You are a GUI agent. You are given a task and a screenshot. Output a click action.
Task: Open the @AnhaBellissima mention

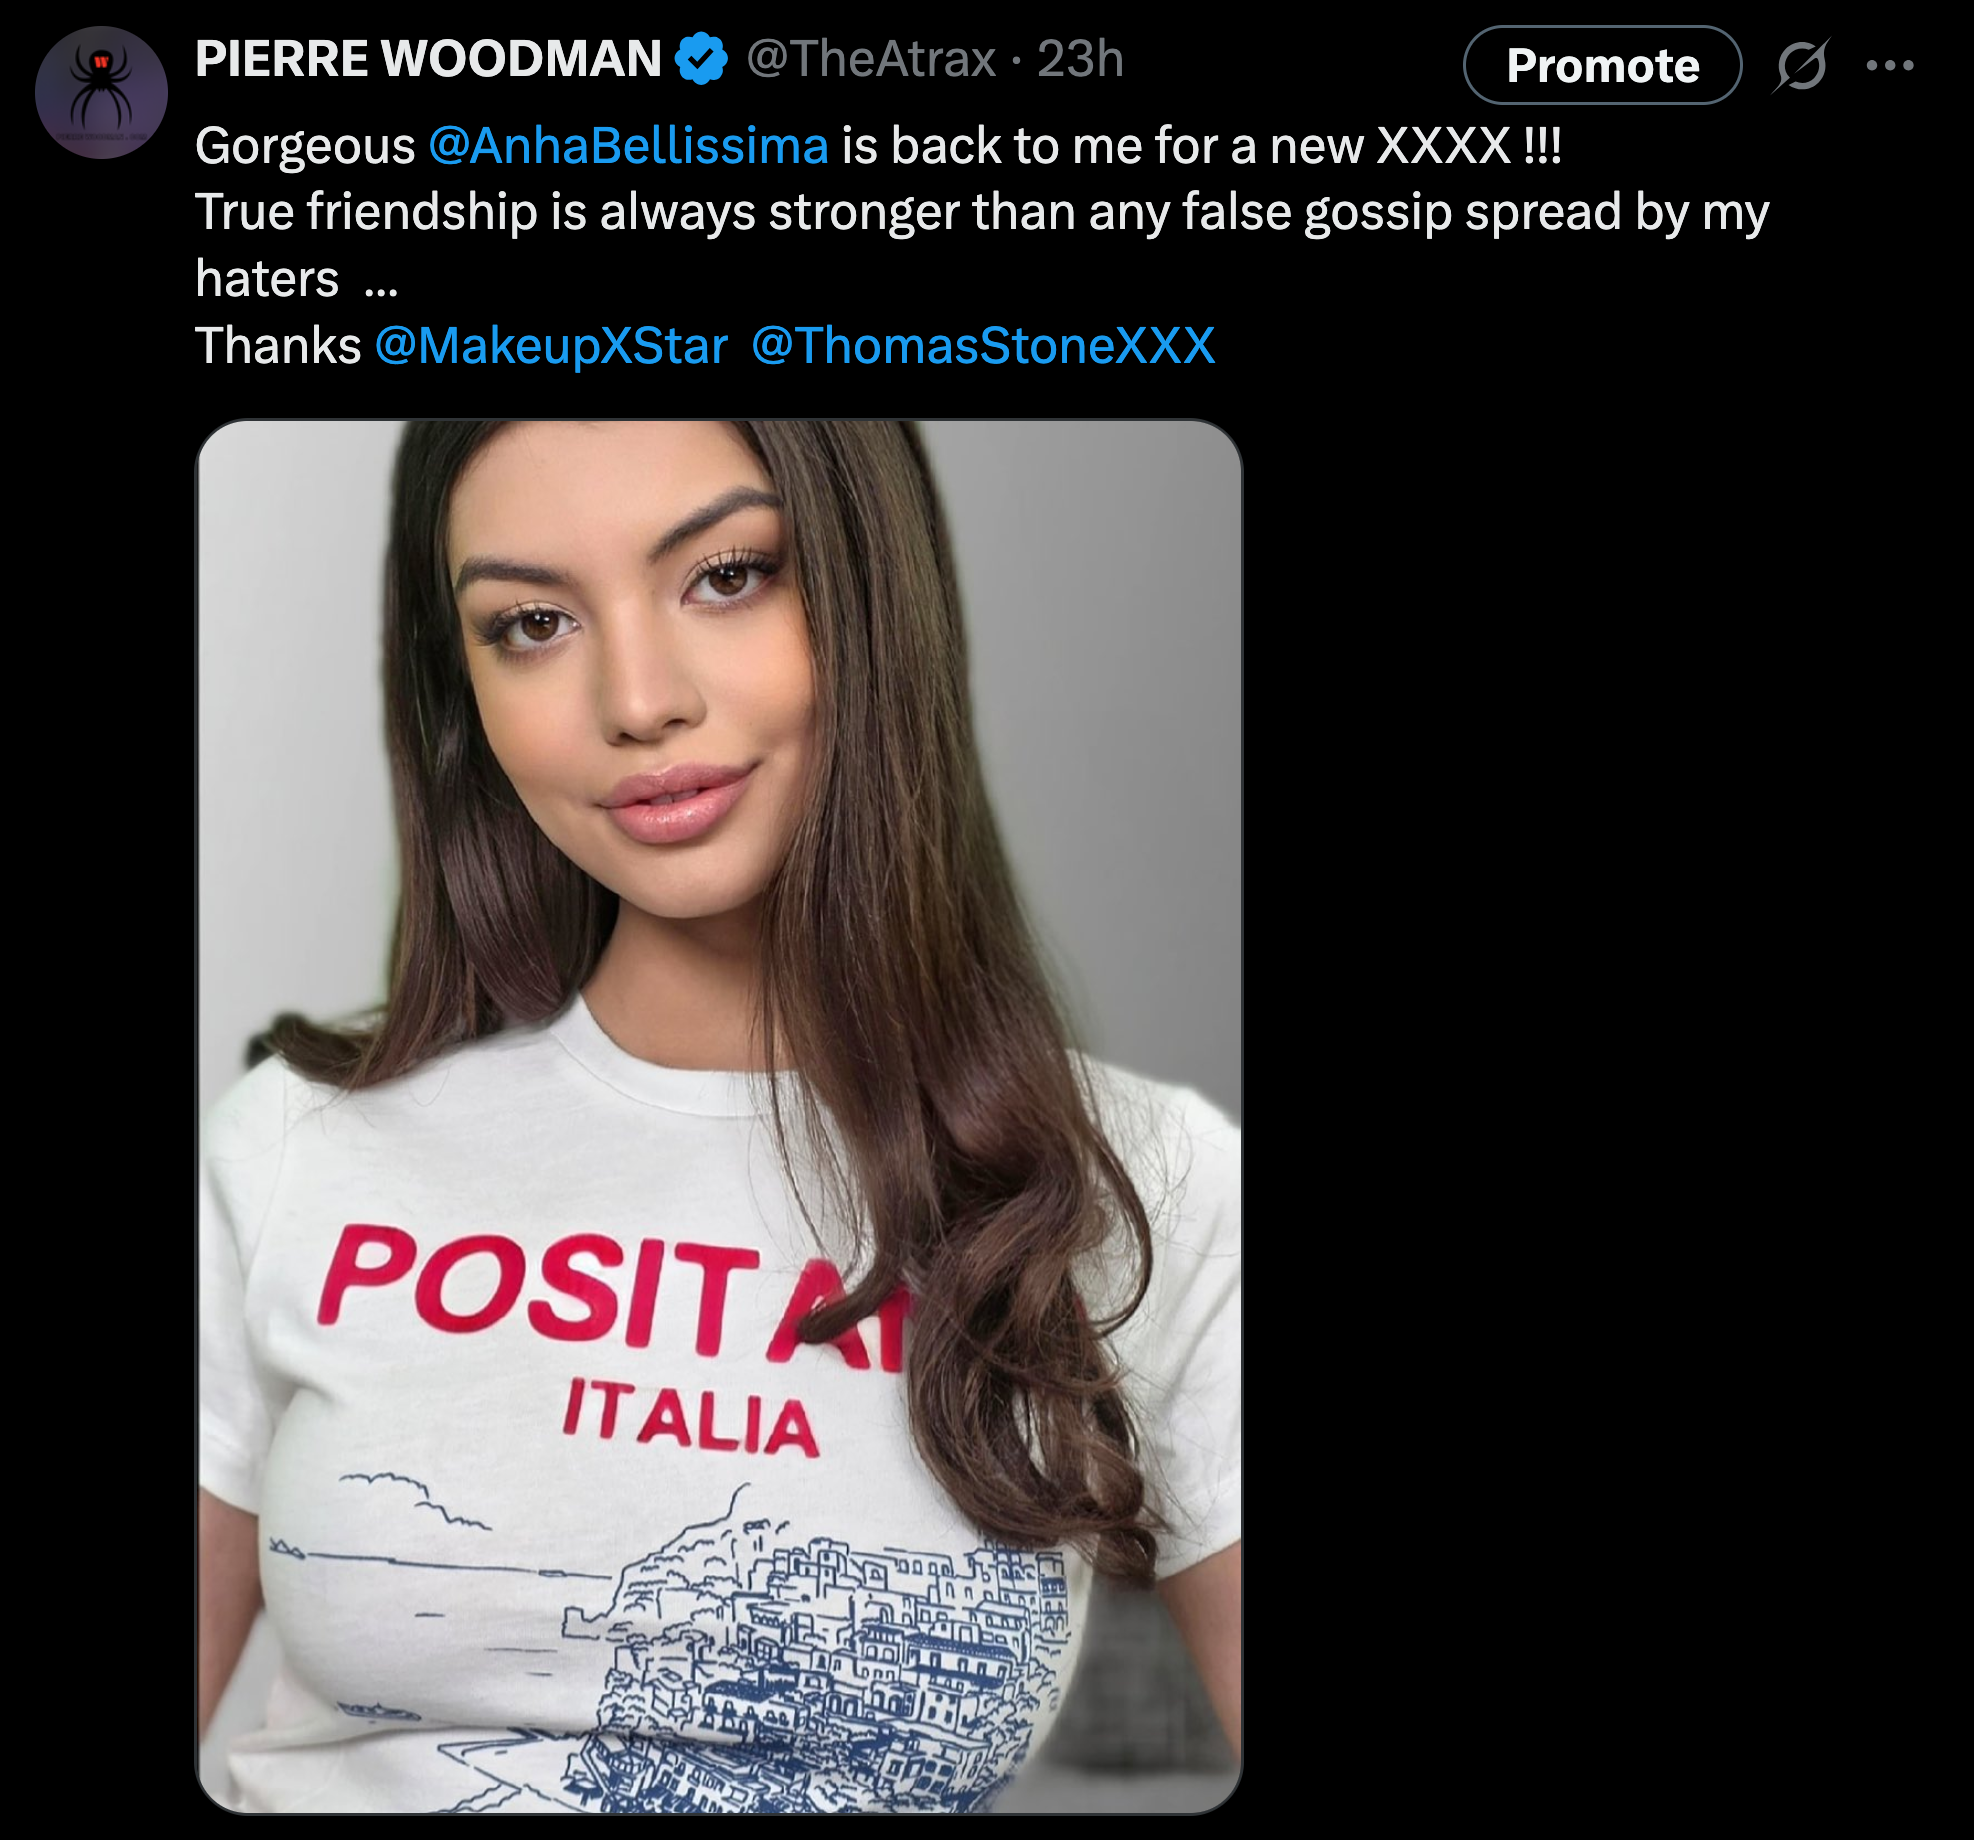pos(629,146)
